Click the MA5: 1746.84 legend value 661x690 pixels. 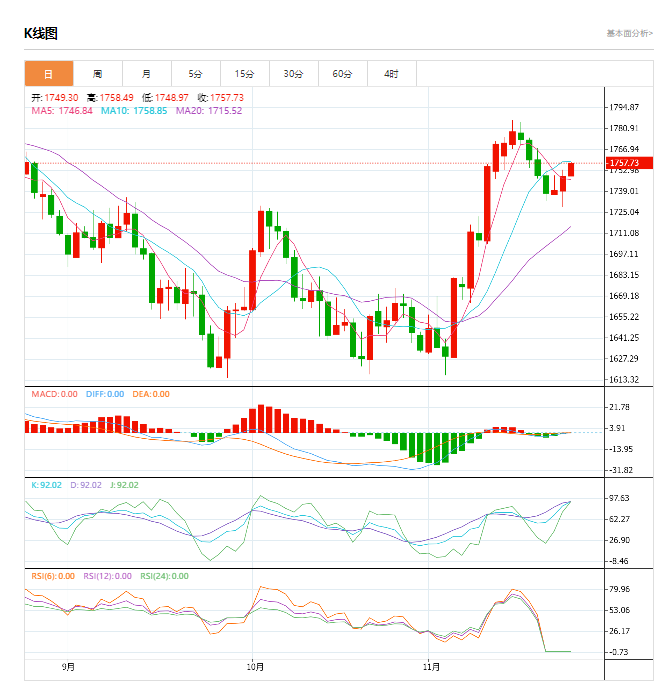pyautogui.click(x=62, y=110)
